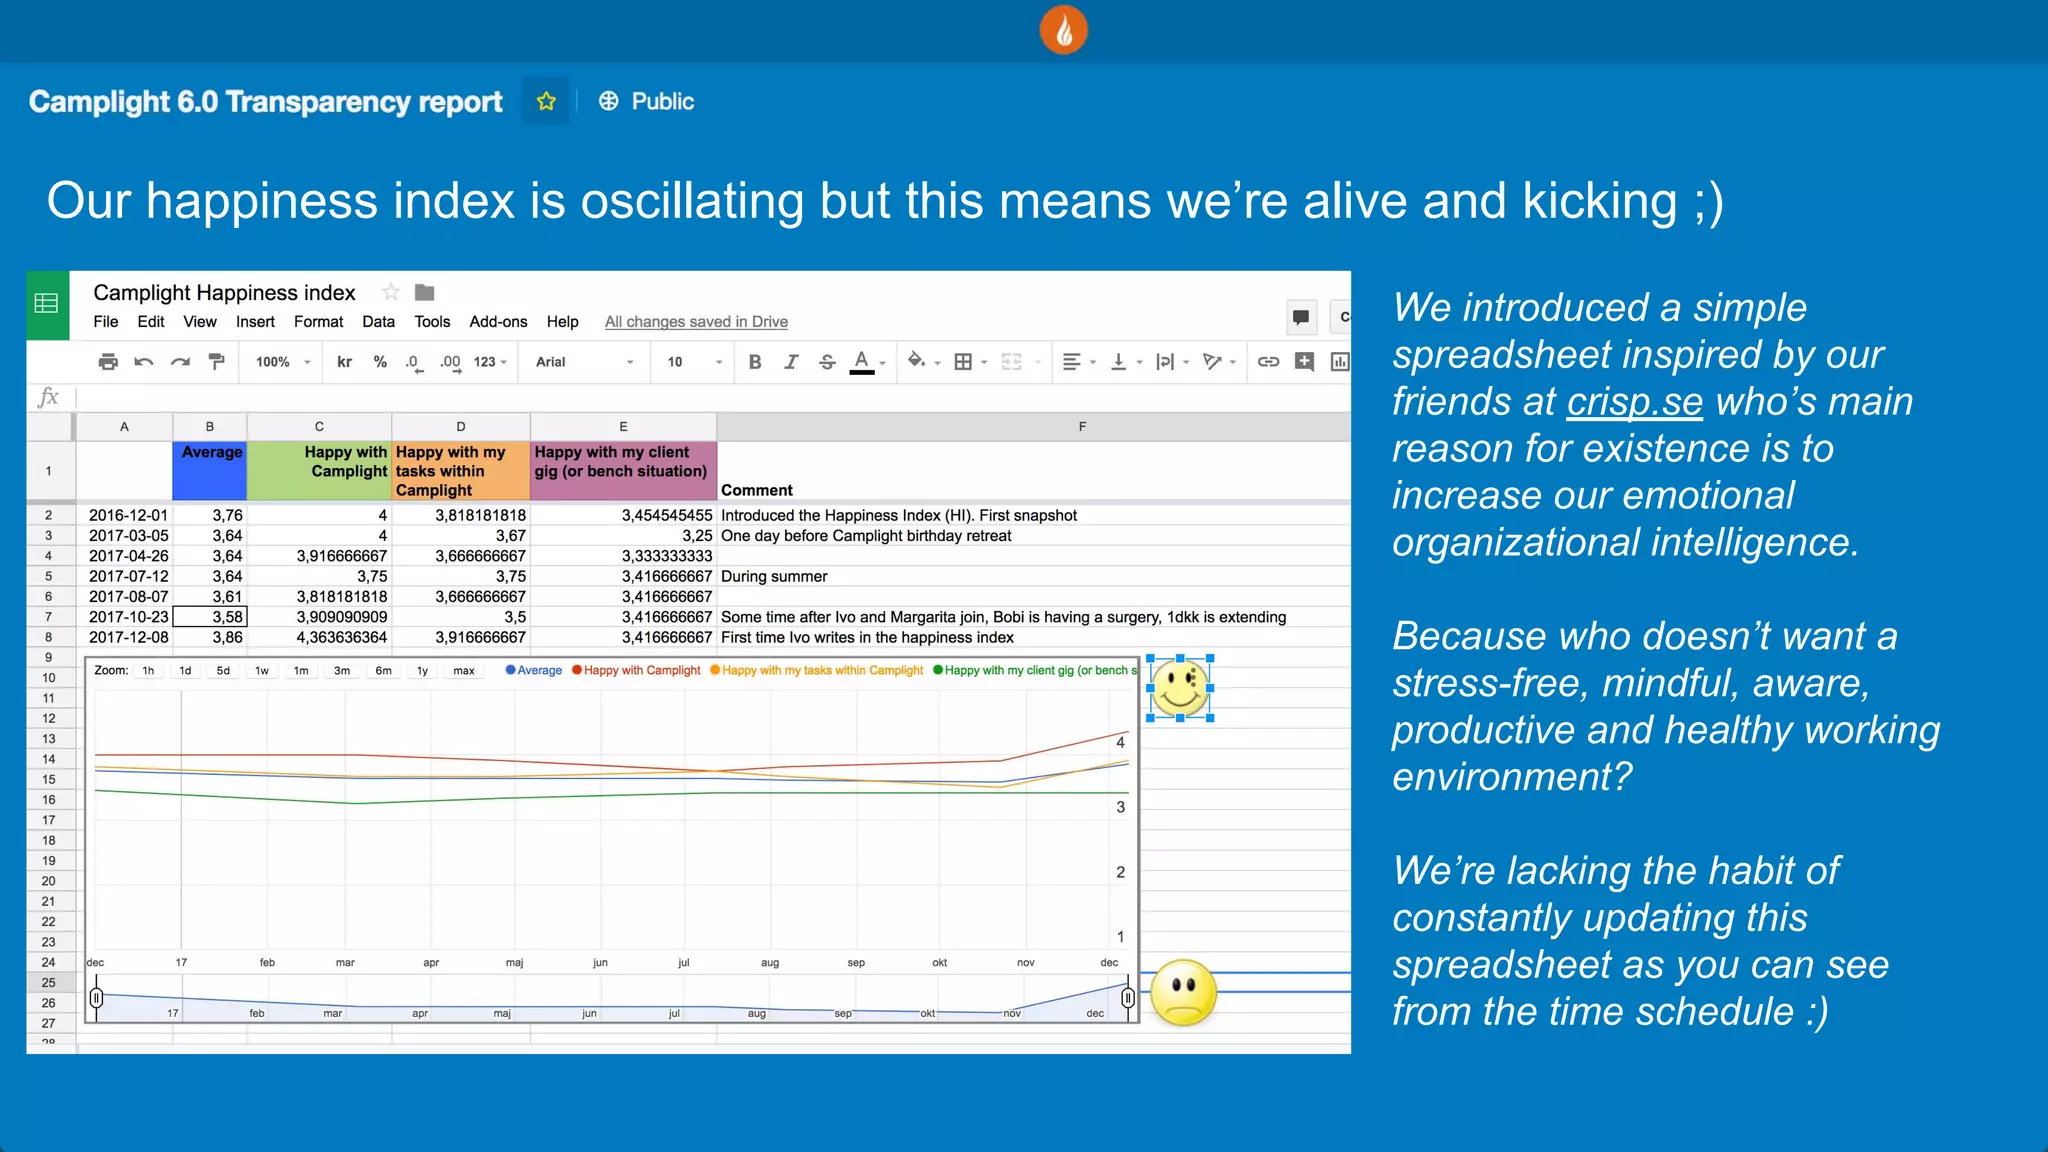Click the insert comment icon
Image resolution: width=2048 pixels, height=1152 pixels.
(1304, 362)
